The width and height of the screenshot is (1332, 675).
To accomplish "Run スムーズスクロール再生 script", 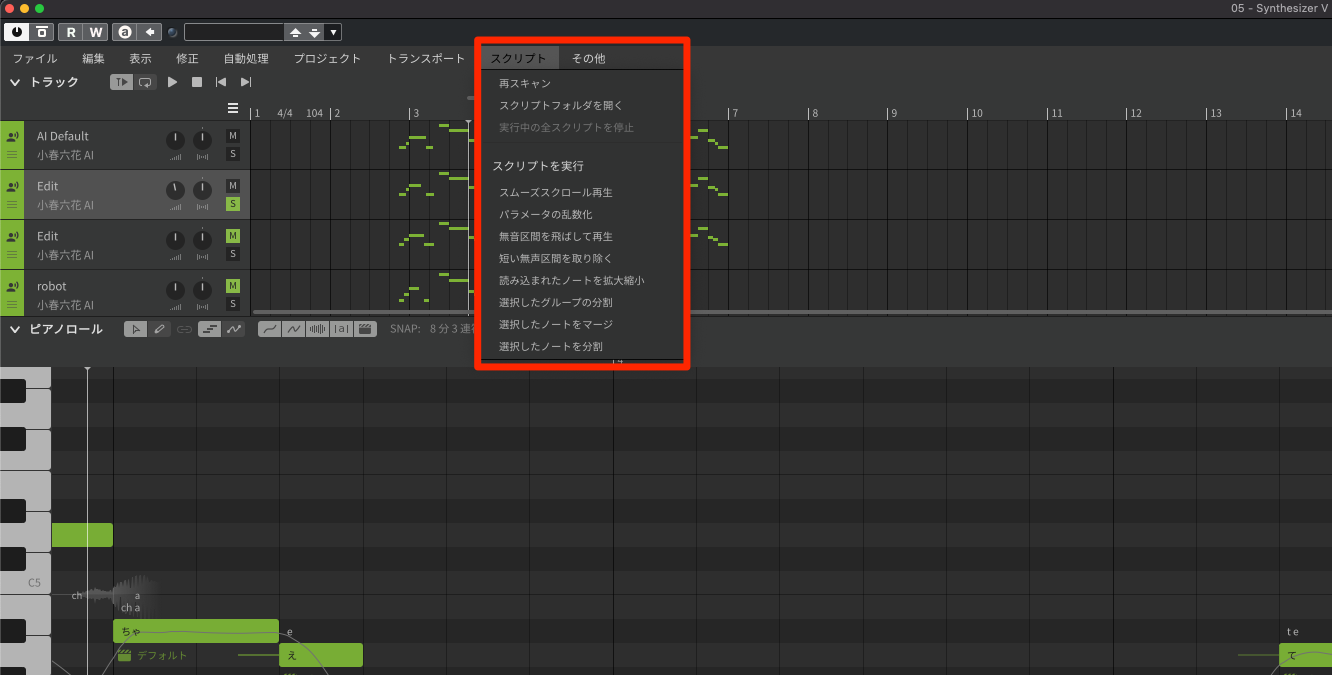I will point(556,192).
